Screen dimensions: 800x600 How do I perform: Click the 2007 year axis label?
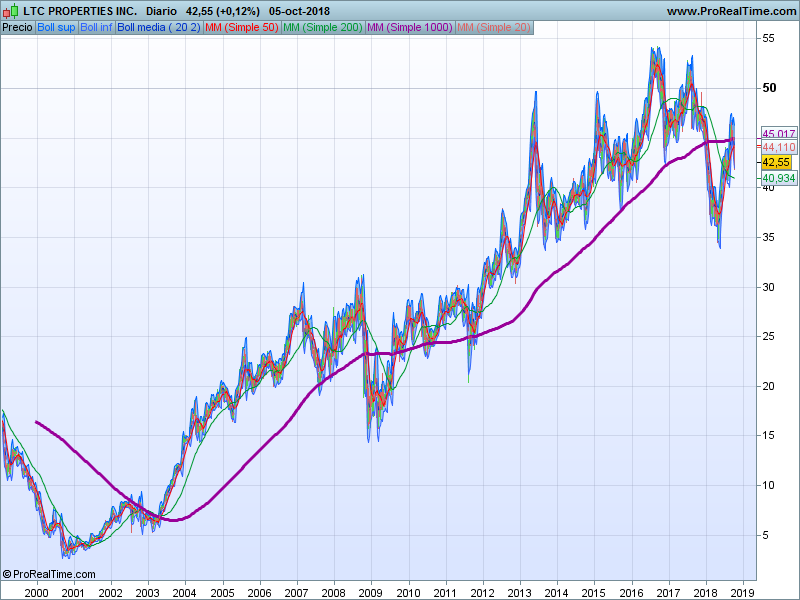(296, 593)
